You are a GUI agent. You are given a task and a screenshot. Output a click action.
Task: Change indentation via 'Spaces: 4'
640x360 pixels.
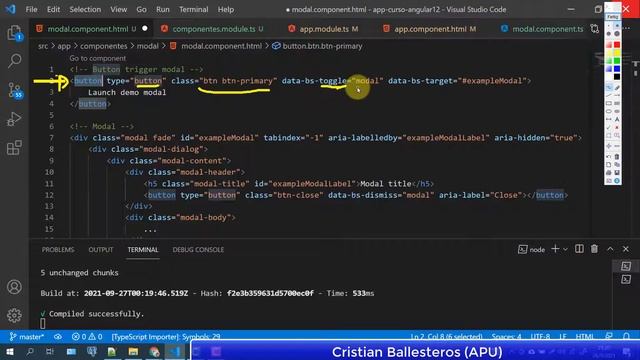coord(507,337)
